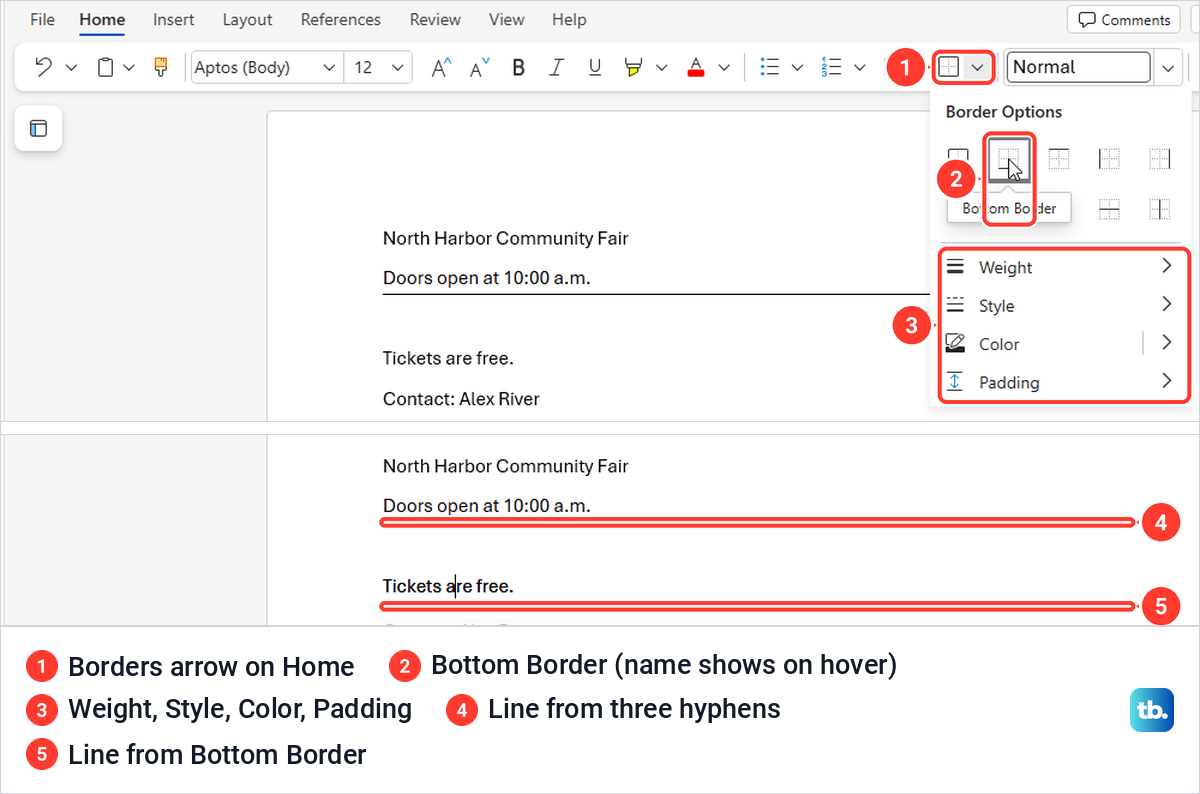This screenshot has width=1200, height=794.
Task: Click 'Tickets are free.' in the upper page
Action: (448, 358)
